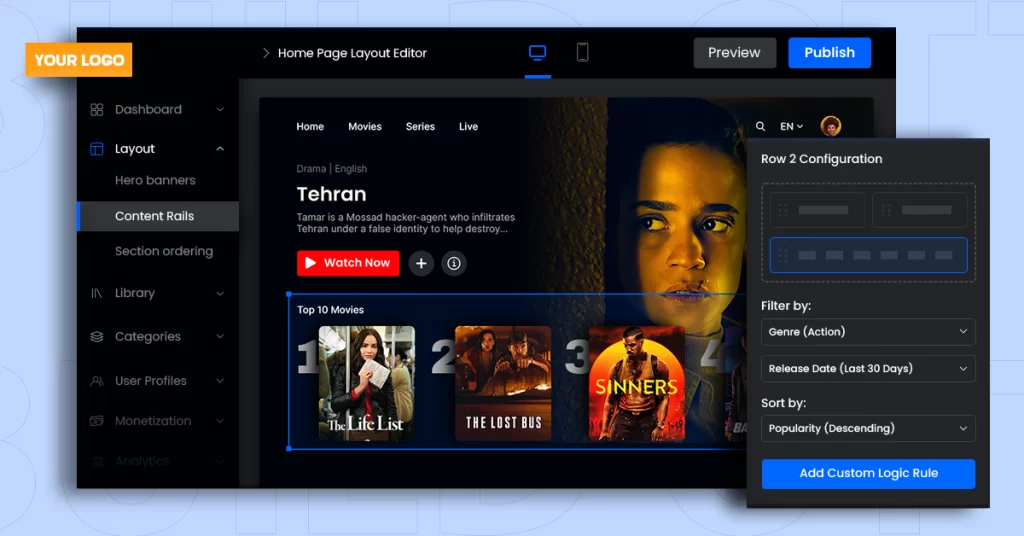
Task: Click the Categories stack icon
Action: point(97,337)
